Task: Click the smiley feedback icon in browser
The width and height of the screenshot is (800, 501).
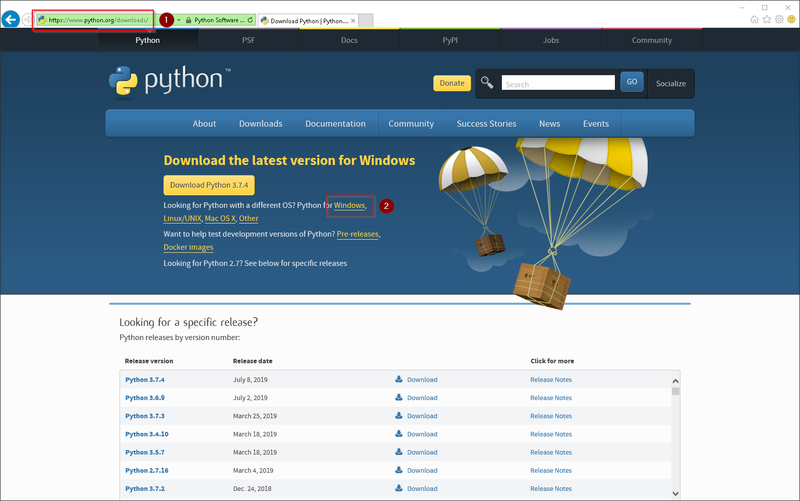Action: pos(791,19)
